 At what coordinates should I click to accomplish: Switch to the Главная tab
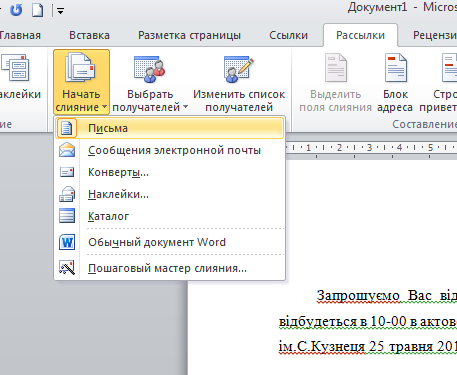[19, 35]
